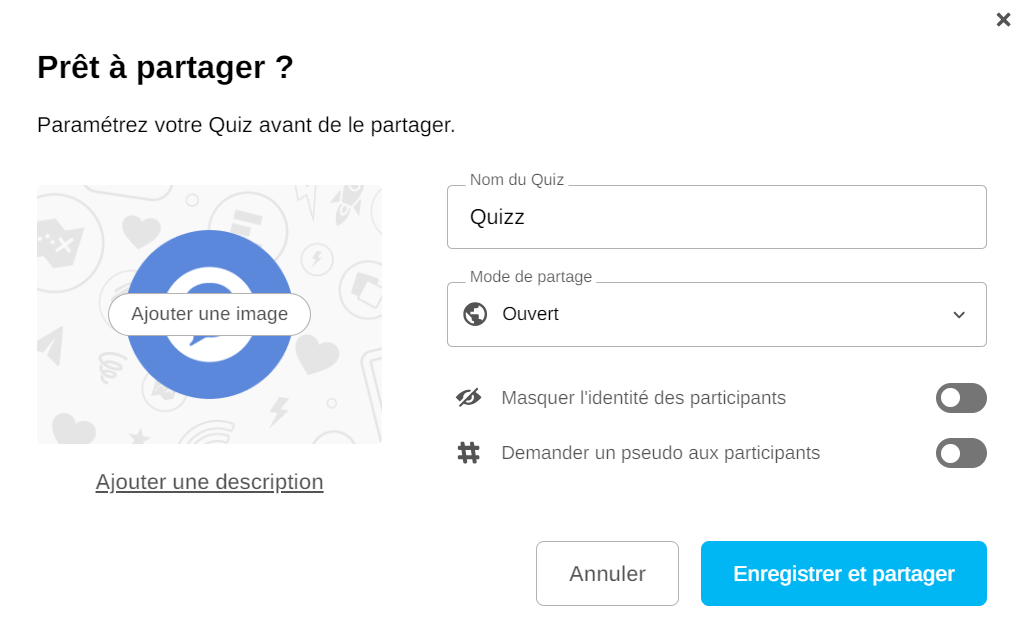The height and width of the screenshot is (637, 1021).
Task: Click the globe icon in sharing mode
Action: (x=475, y=314)
